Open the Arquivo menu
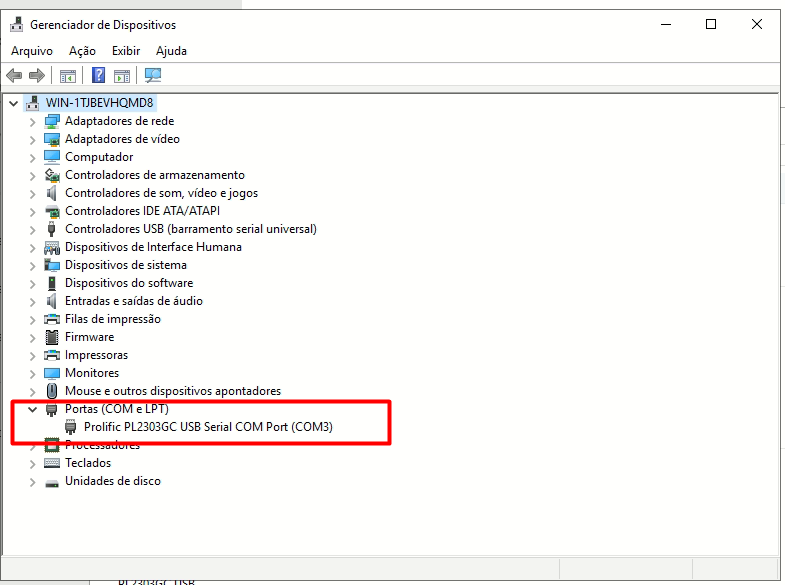This screenshot has height=585, width=785. tap(32, 51)
